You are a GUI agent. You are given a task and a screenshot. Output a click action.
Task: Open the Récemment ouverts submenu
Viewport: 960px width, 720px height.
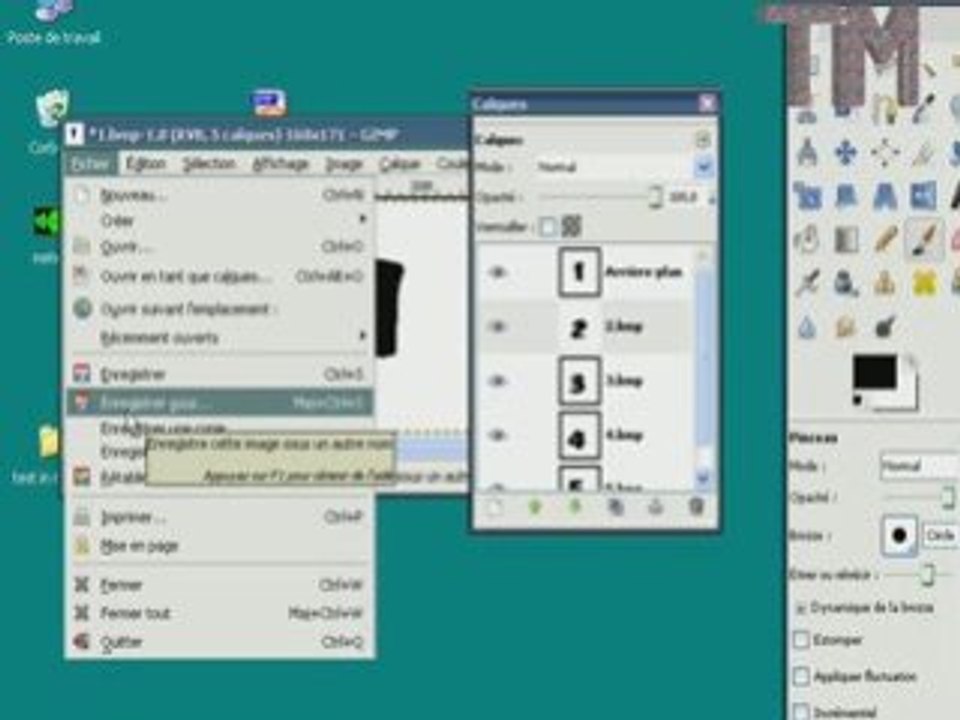[x=219, y=337]
